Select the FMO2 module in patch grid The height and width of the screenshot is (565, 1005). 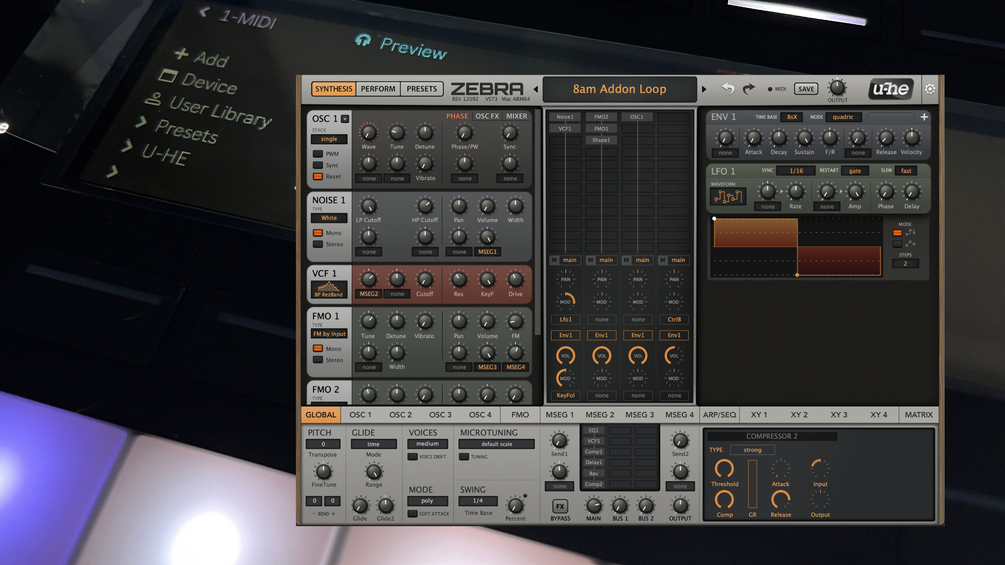point(601,117)
